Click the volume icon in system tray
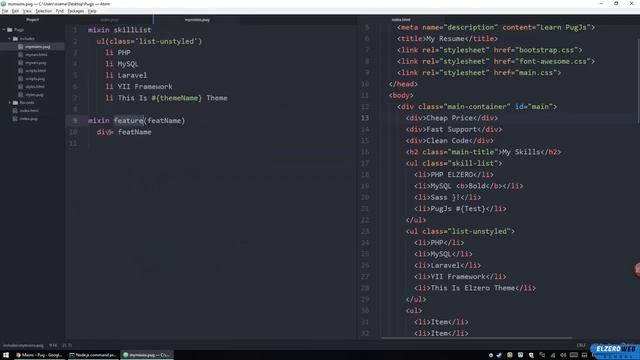 coord(563,355)
